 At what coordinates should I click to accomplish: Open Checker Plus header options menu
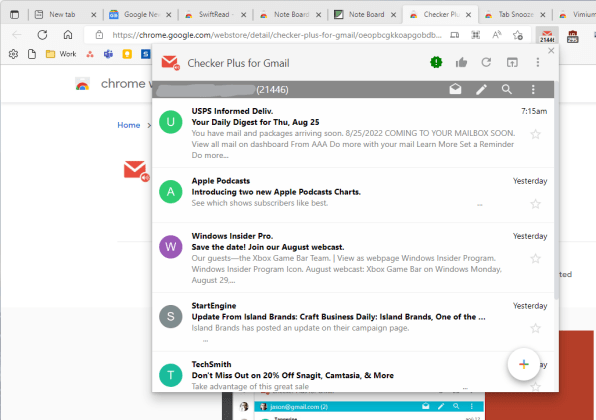(537, 62)
